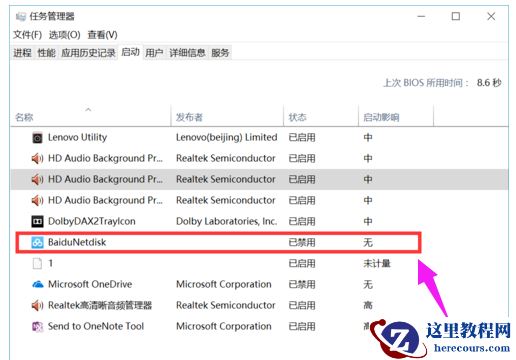Click Lenovo(beijing) Limited publisher cell
The height and width of the screenshot is (360, 516).
click(x=227, y=137)
